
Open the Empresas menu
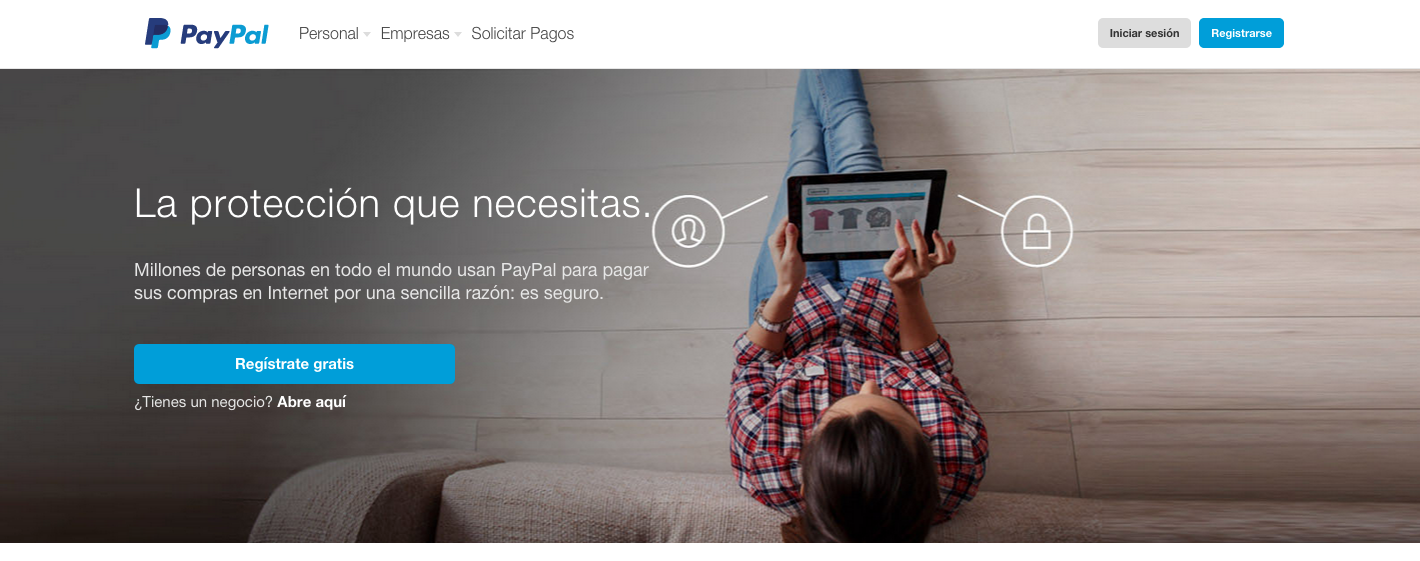pos(415,33)
